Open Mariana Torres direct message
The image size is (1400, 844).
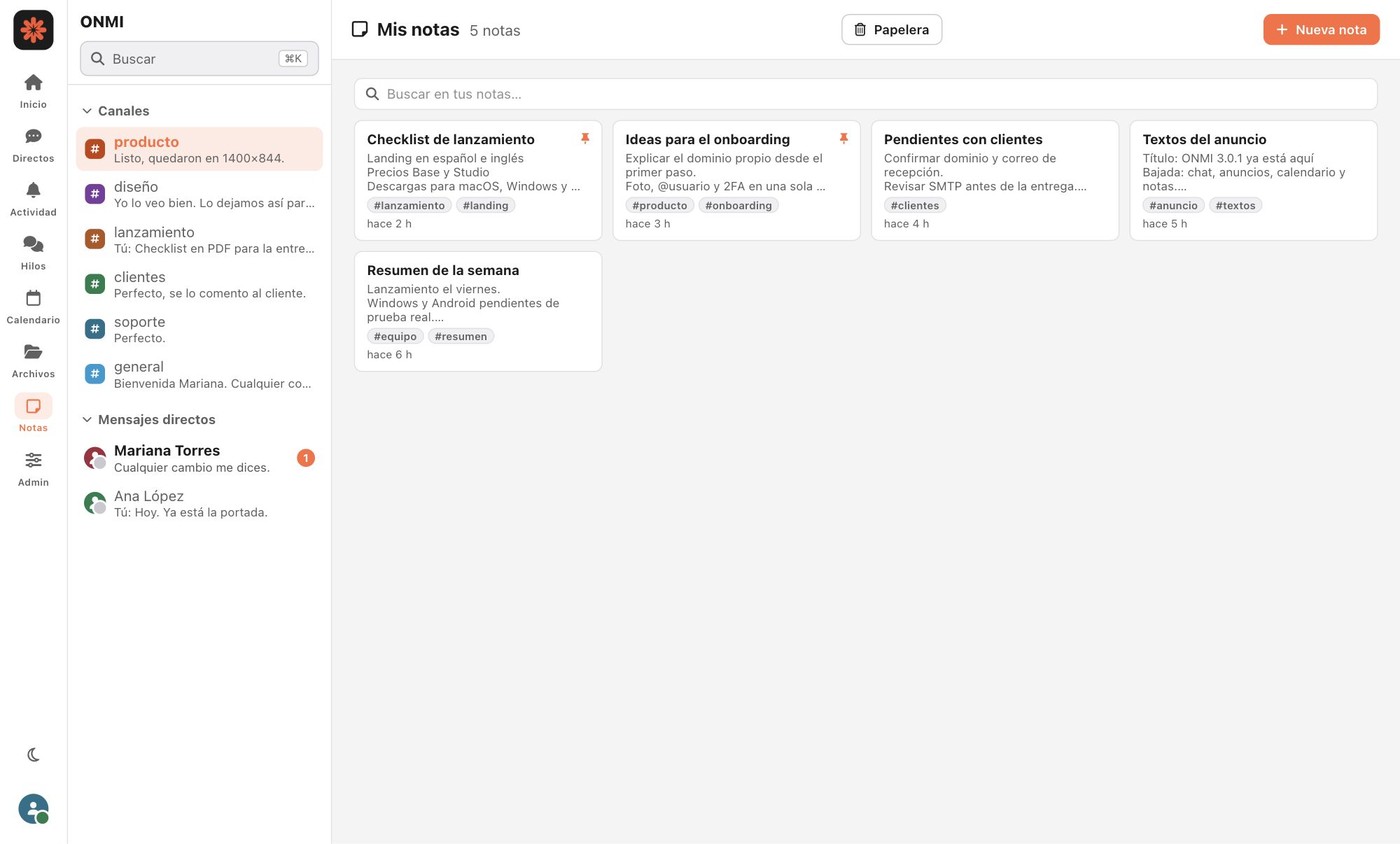199,458
